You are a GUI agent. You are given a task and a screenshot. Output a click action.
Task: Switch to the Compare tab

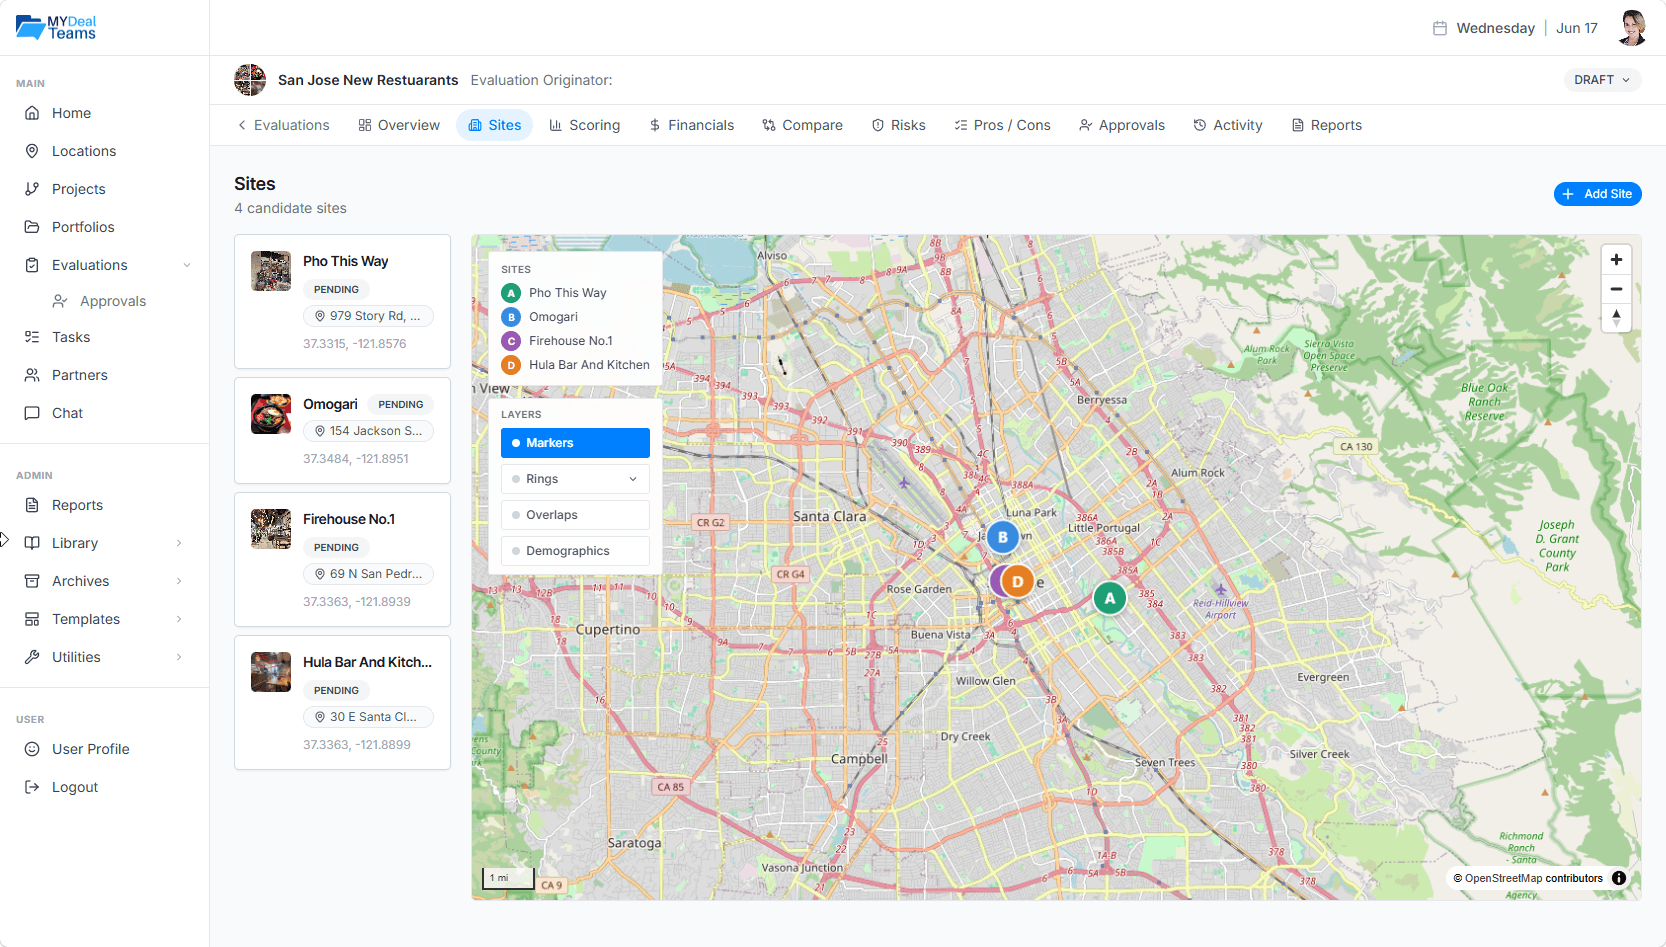[802, 125]
